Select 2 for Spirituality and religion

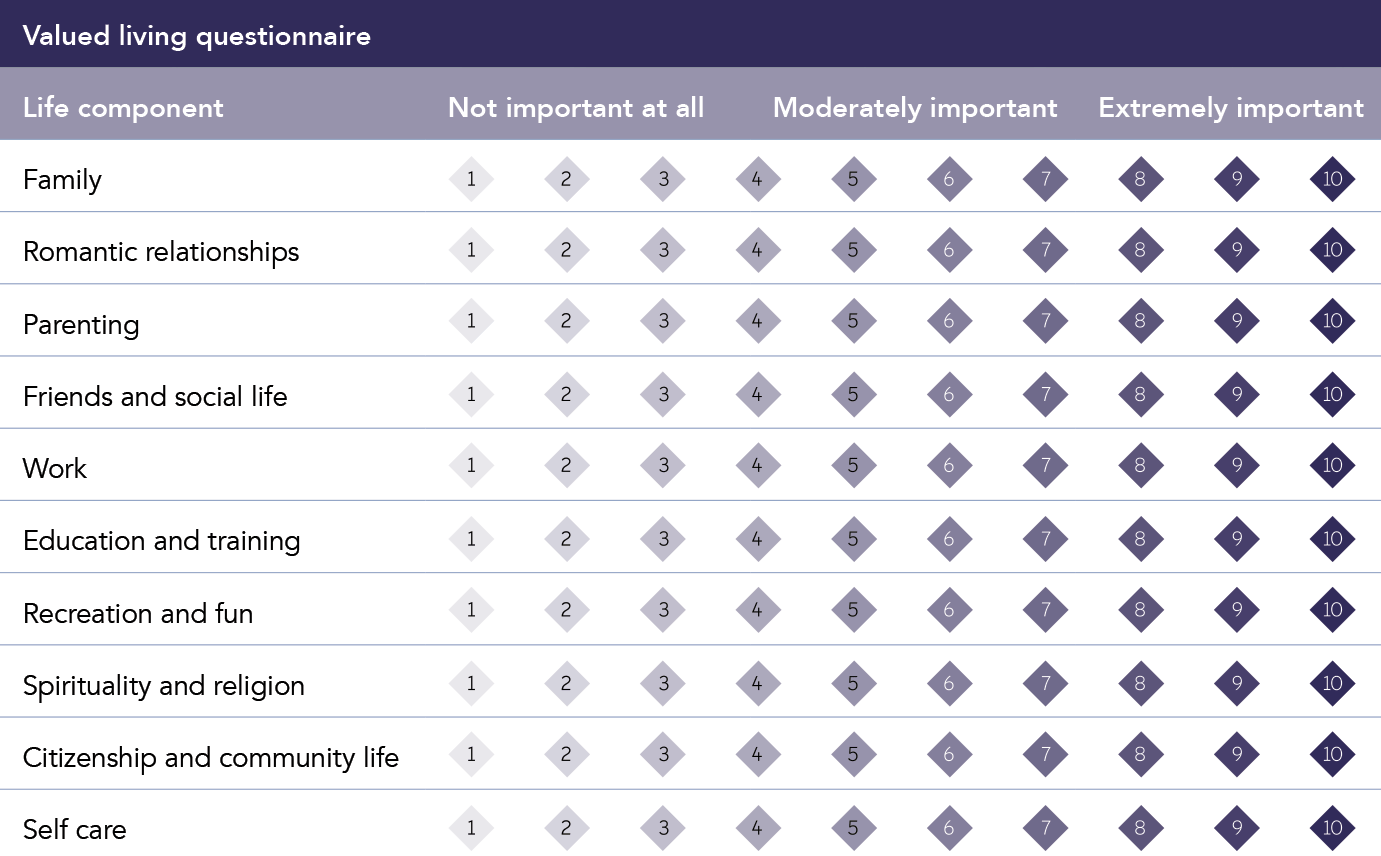[567, 684]
